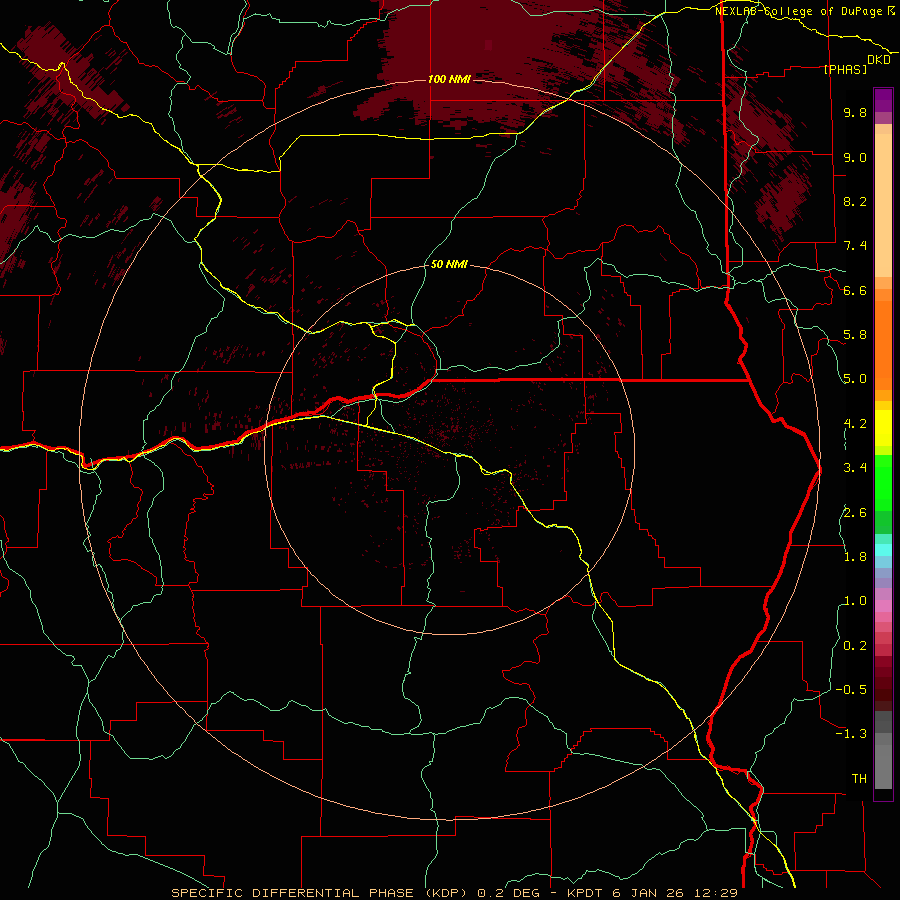This screenshot has height=900, width=900.
Task: Click the 100 NMI range ring label
Action: (449, 79)
